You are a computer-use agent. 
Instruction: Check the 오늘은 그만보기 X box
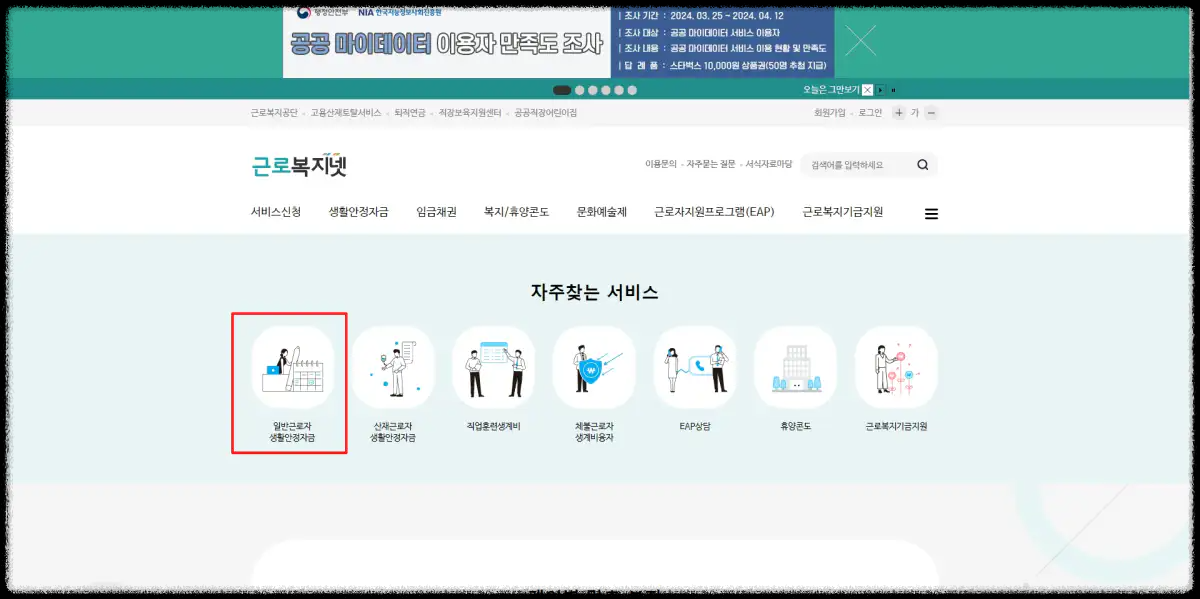(x=868, y=90)
